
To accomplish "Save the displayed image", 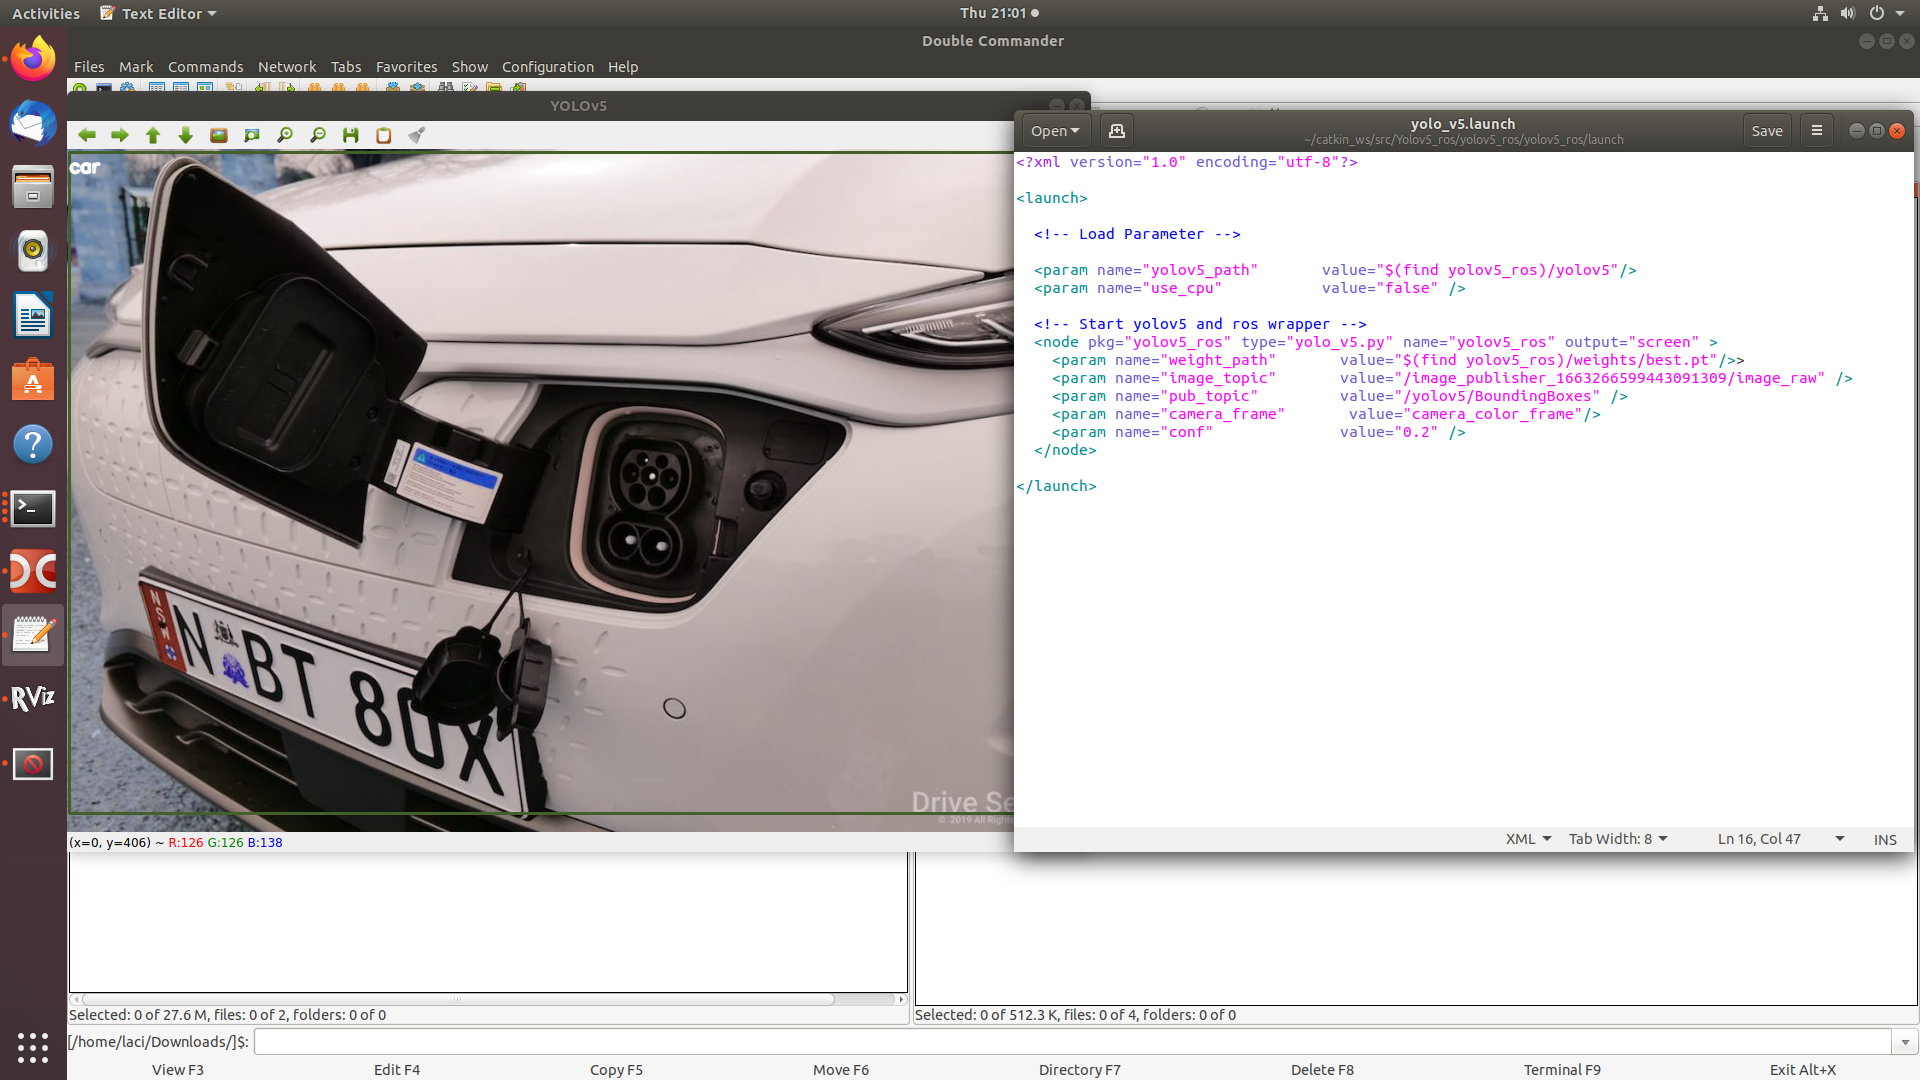I will coord(351,135).
